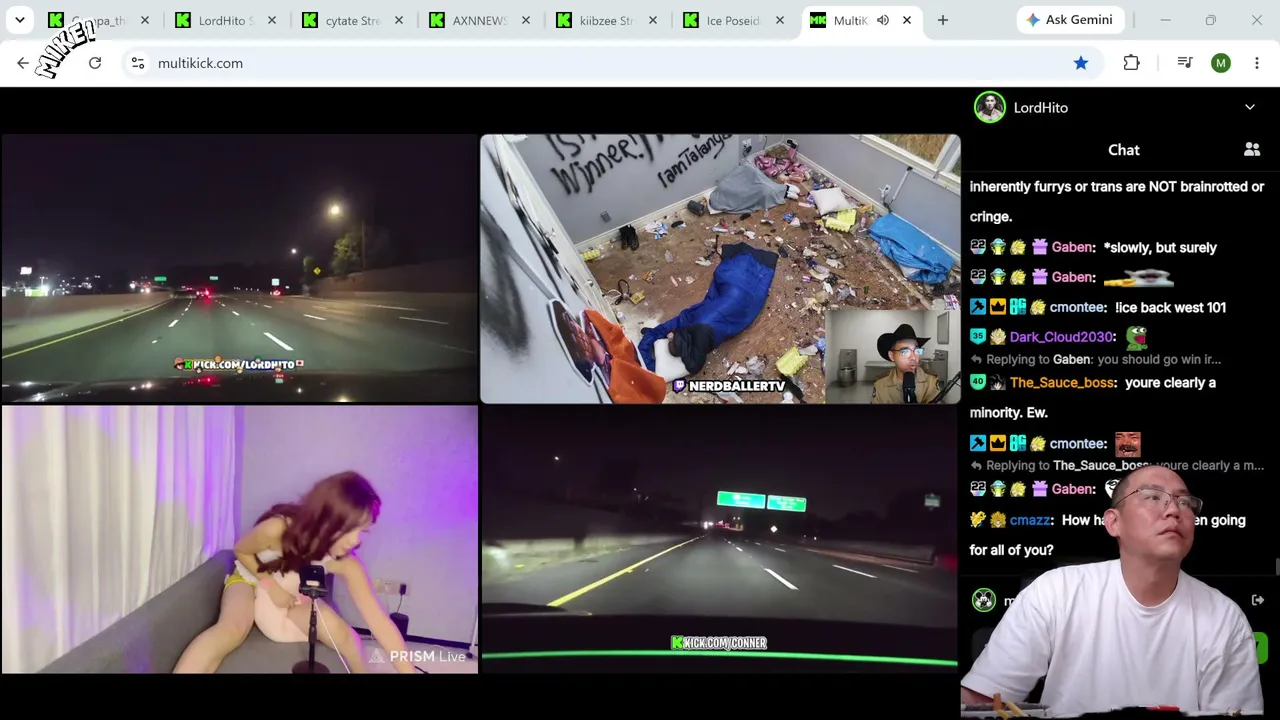Click cmontee on the '!ice back west 101' message
The image size is (1280, 720).
pos(1078,307)
